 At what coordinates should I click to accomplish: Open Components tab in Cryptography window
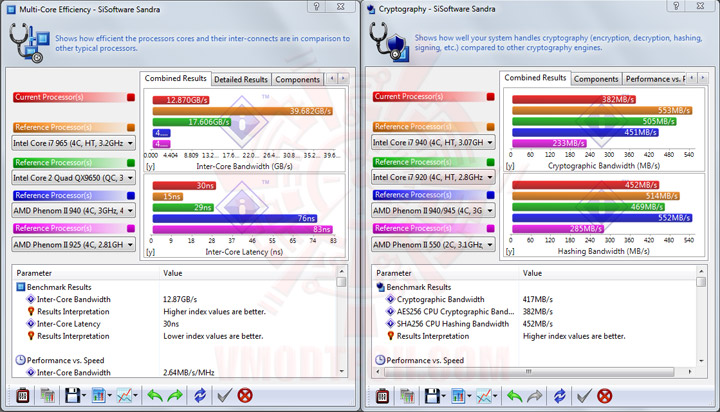click(596, 79)
